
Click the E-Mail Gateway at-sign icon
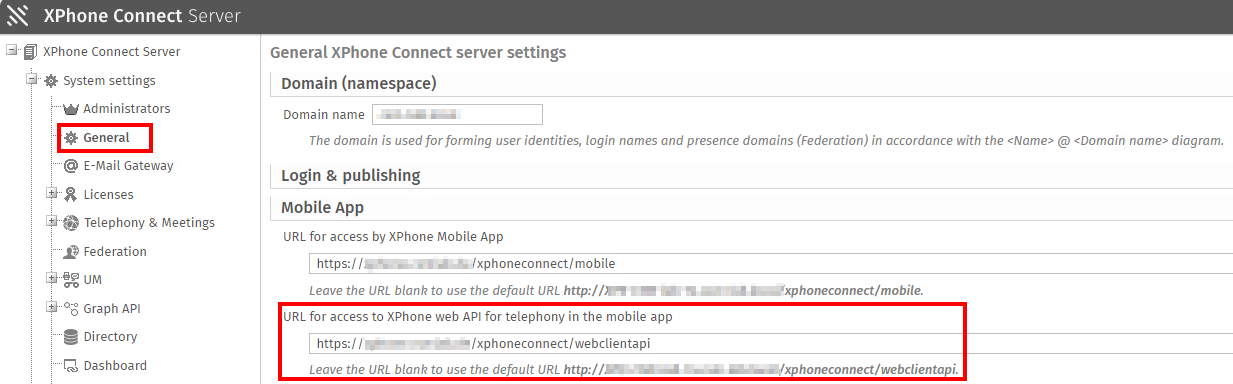pyautogui.click(x=71, y=165)
